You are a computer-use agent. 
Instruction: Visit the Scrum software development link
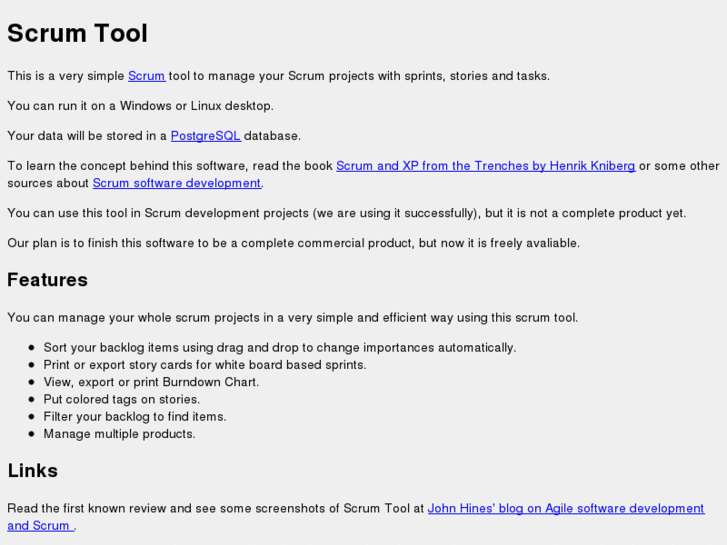(176, 183)
